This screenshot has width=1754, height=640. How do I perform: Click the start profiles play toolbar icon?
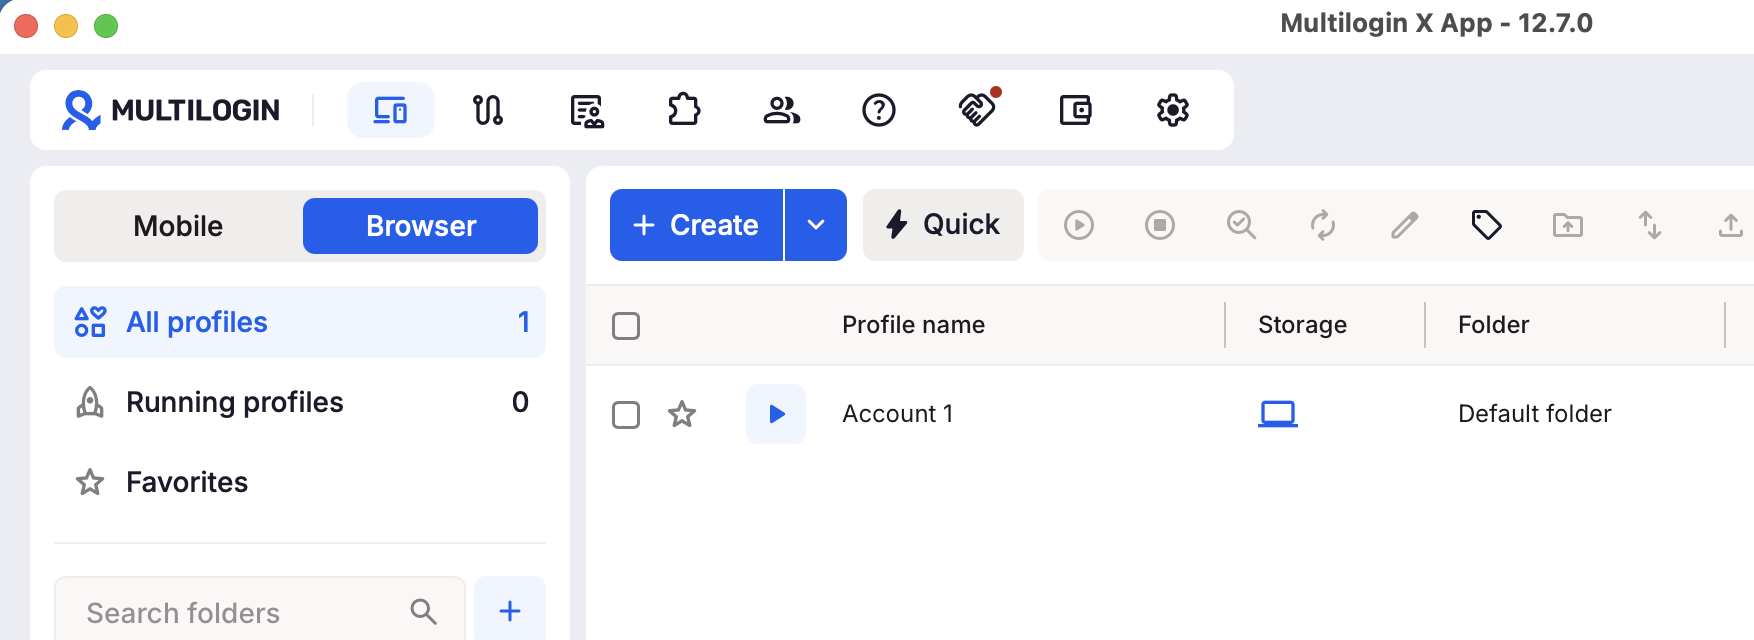pos(1078,225)
